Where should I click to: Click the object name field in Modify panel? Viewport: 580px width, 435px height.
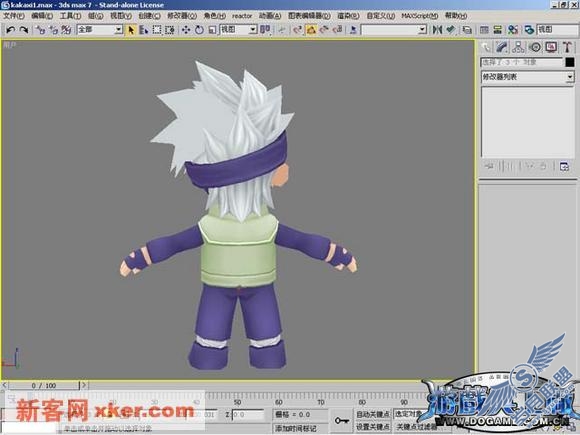tap(522, 62)
